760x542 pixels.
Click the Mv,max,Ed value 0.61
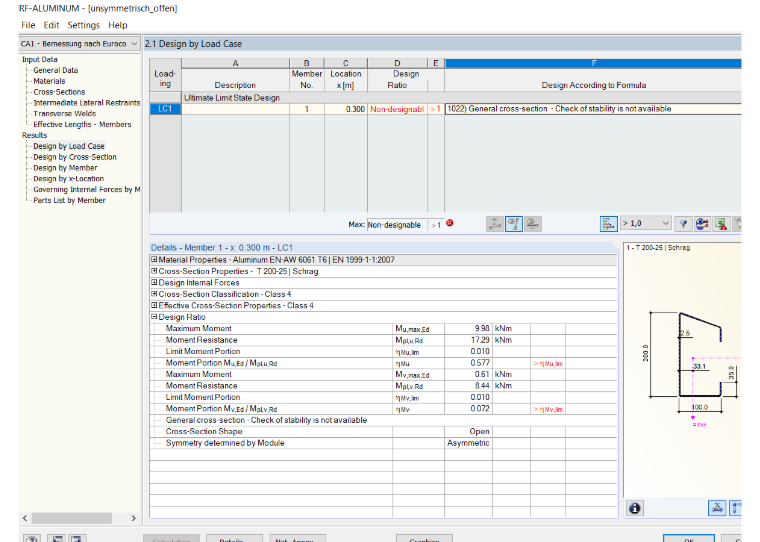pyautogui.click(x=468, y=374)
